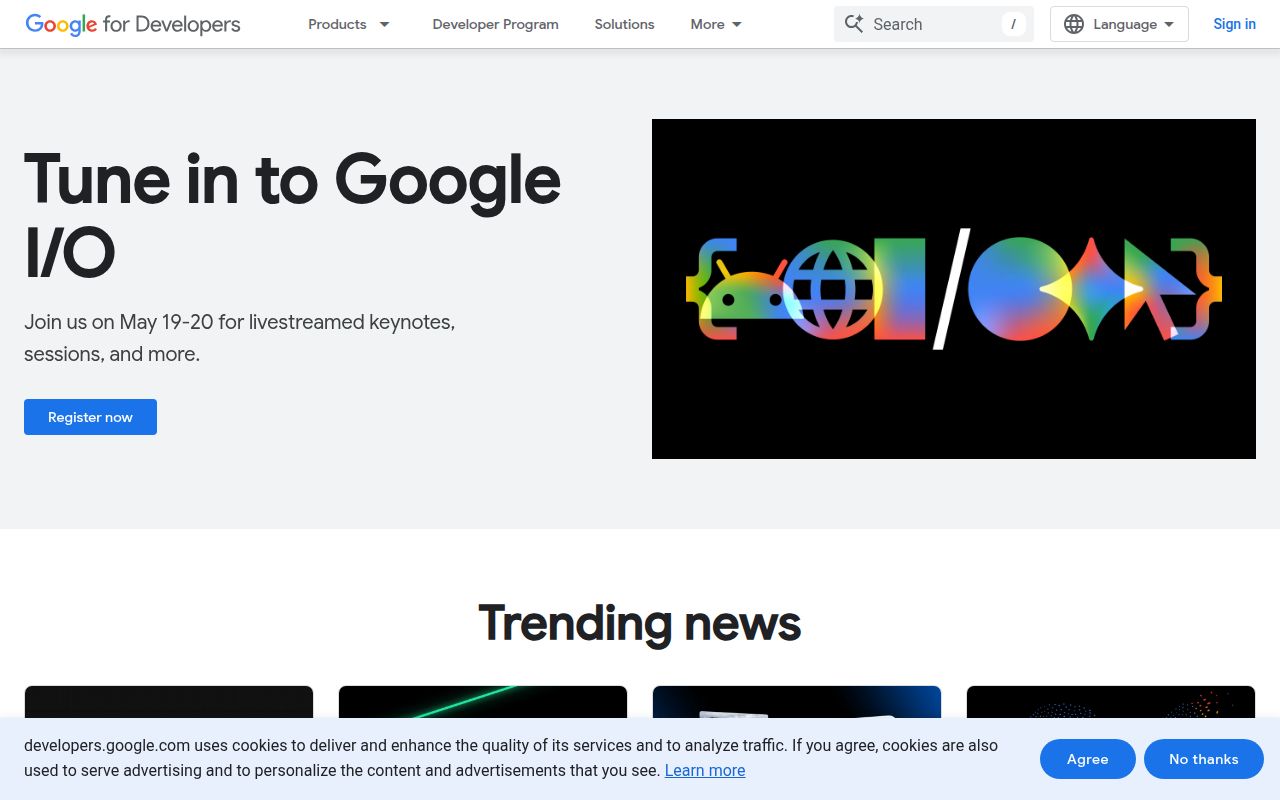The width and height of the screenshot is (1280, 800).
Task: Decline cookies with No thanks button
Action: [x=1203, y=759]
